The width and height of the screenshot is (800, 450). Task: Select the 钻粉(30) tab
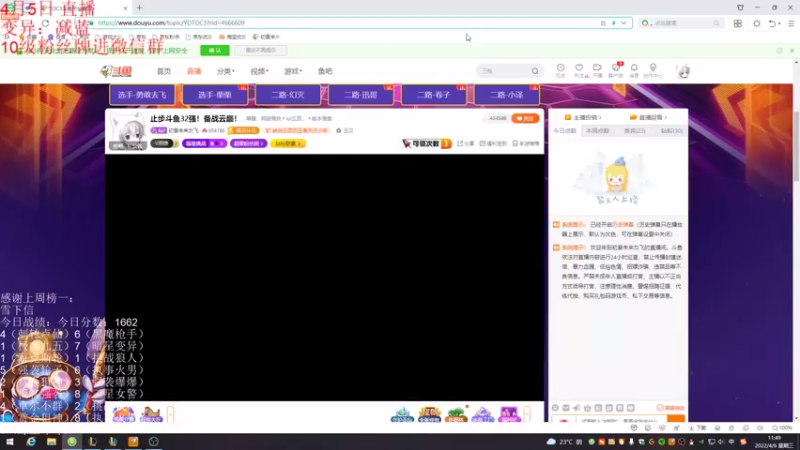(x=671, y=131)
